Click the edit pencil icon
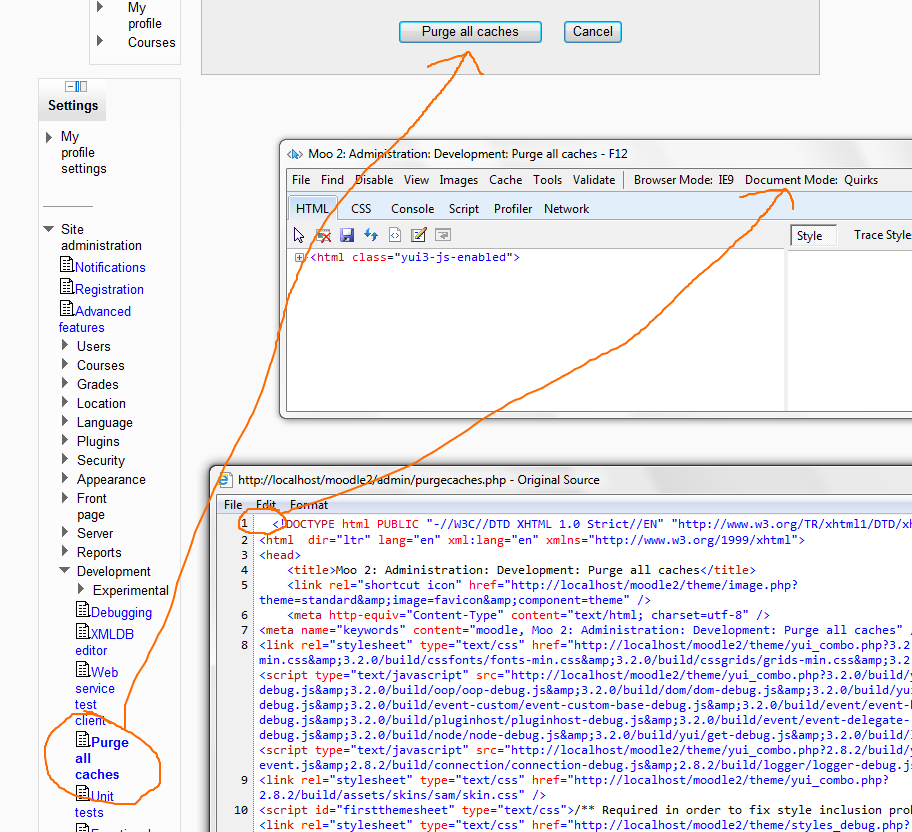The width and height of the screenshot is (912, 832). coord(419,235)
